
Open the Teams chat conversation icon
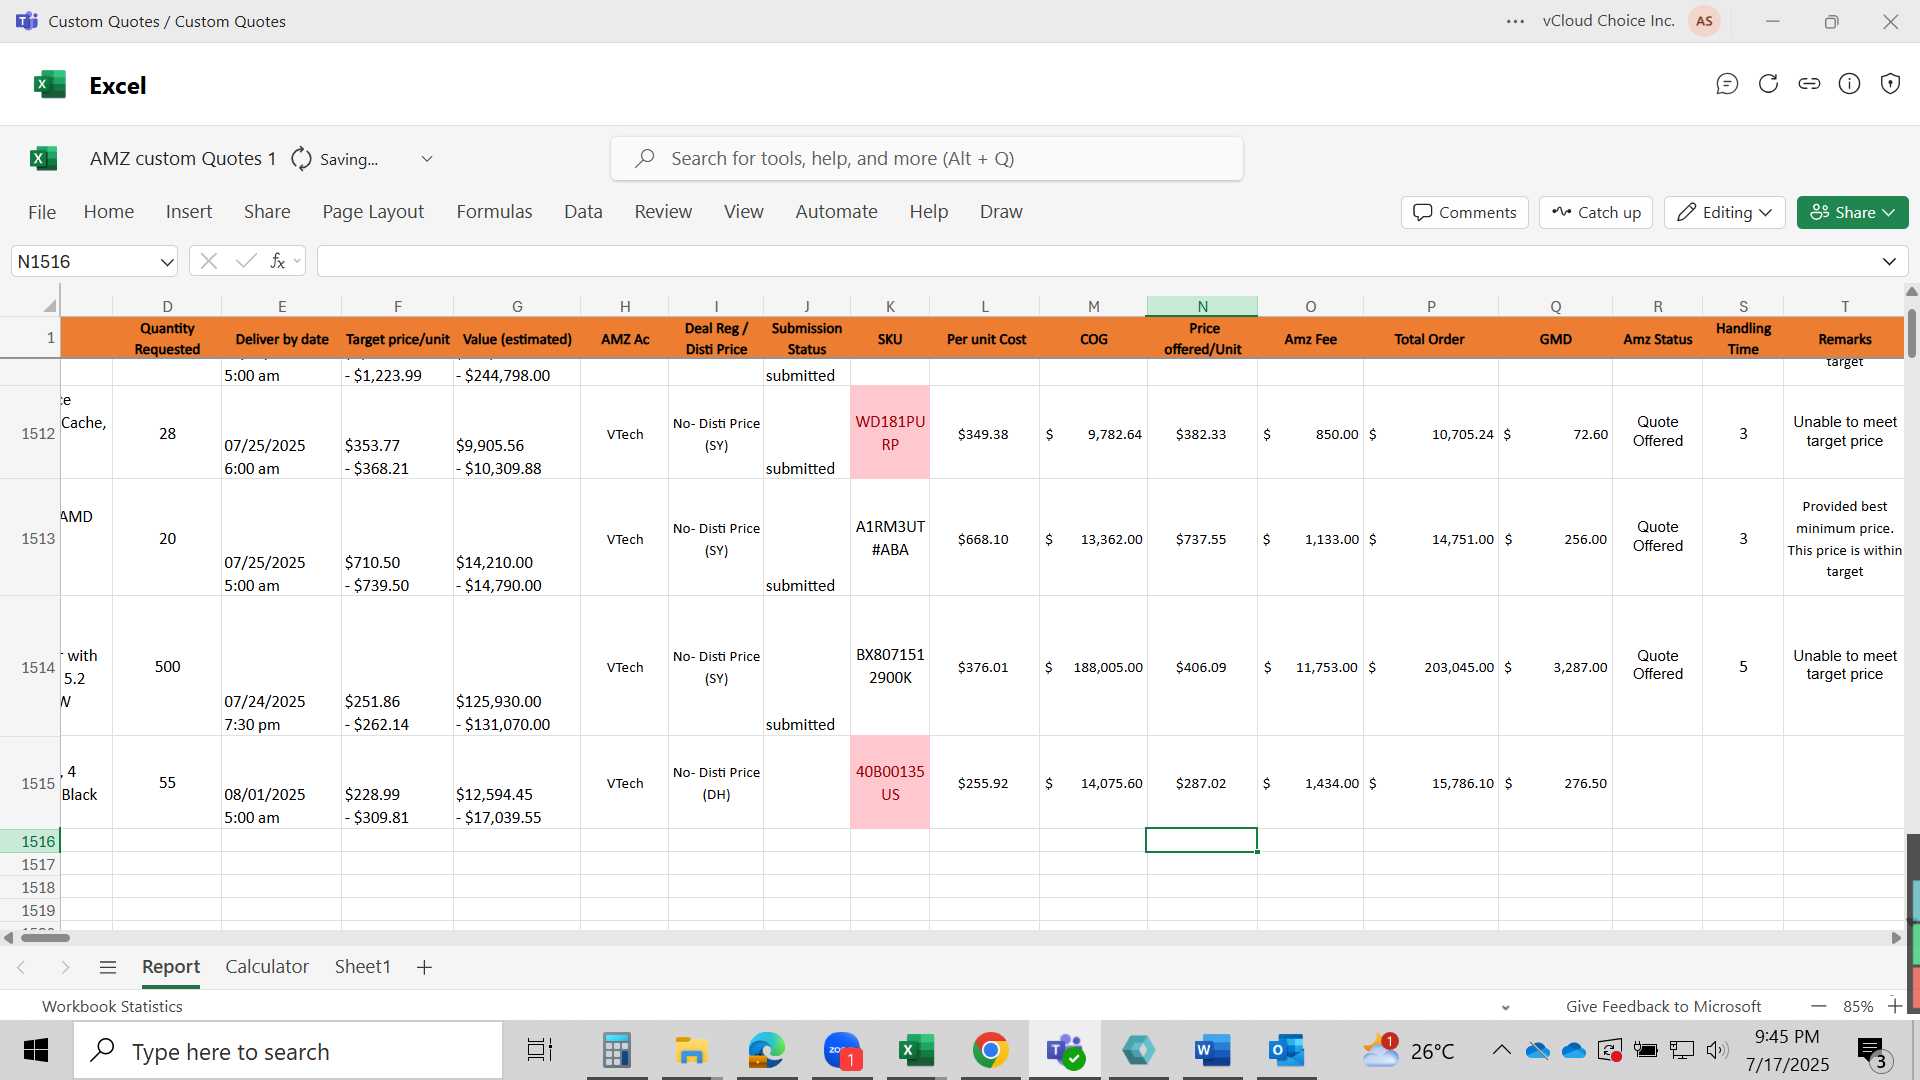click(1727, 84)
